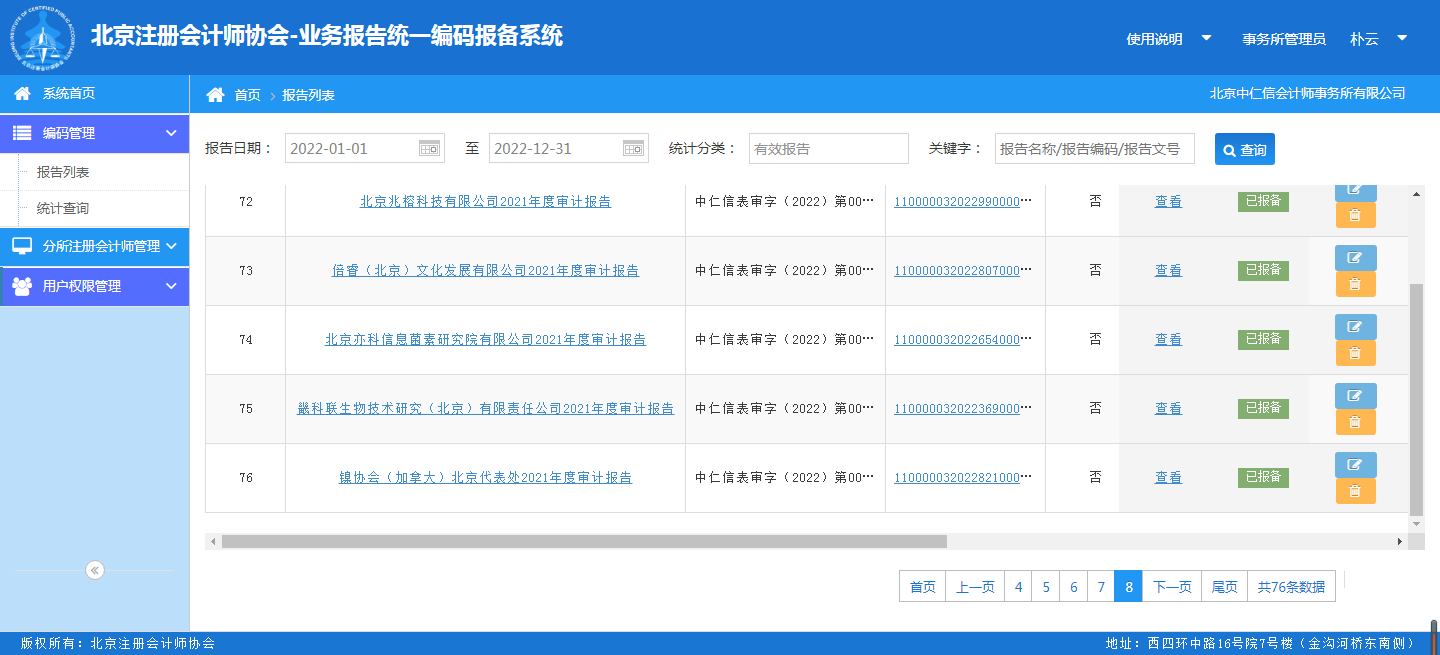The height and width of the screenshot is (655, 1440).
Task: Go to page 7 in pagination
Action: click(1101, 587)
